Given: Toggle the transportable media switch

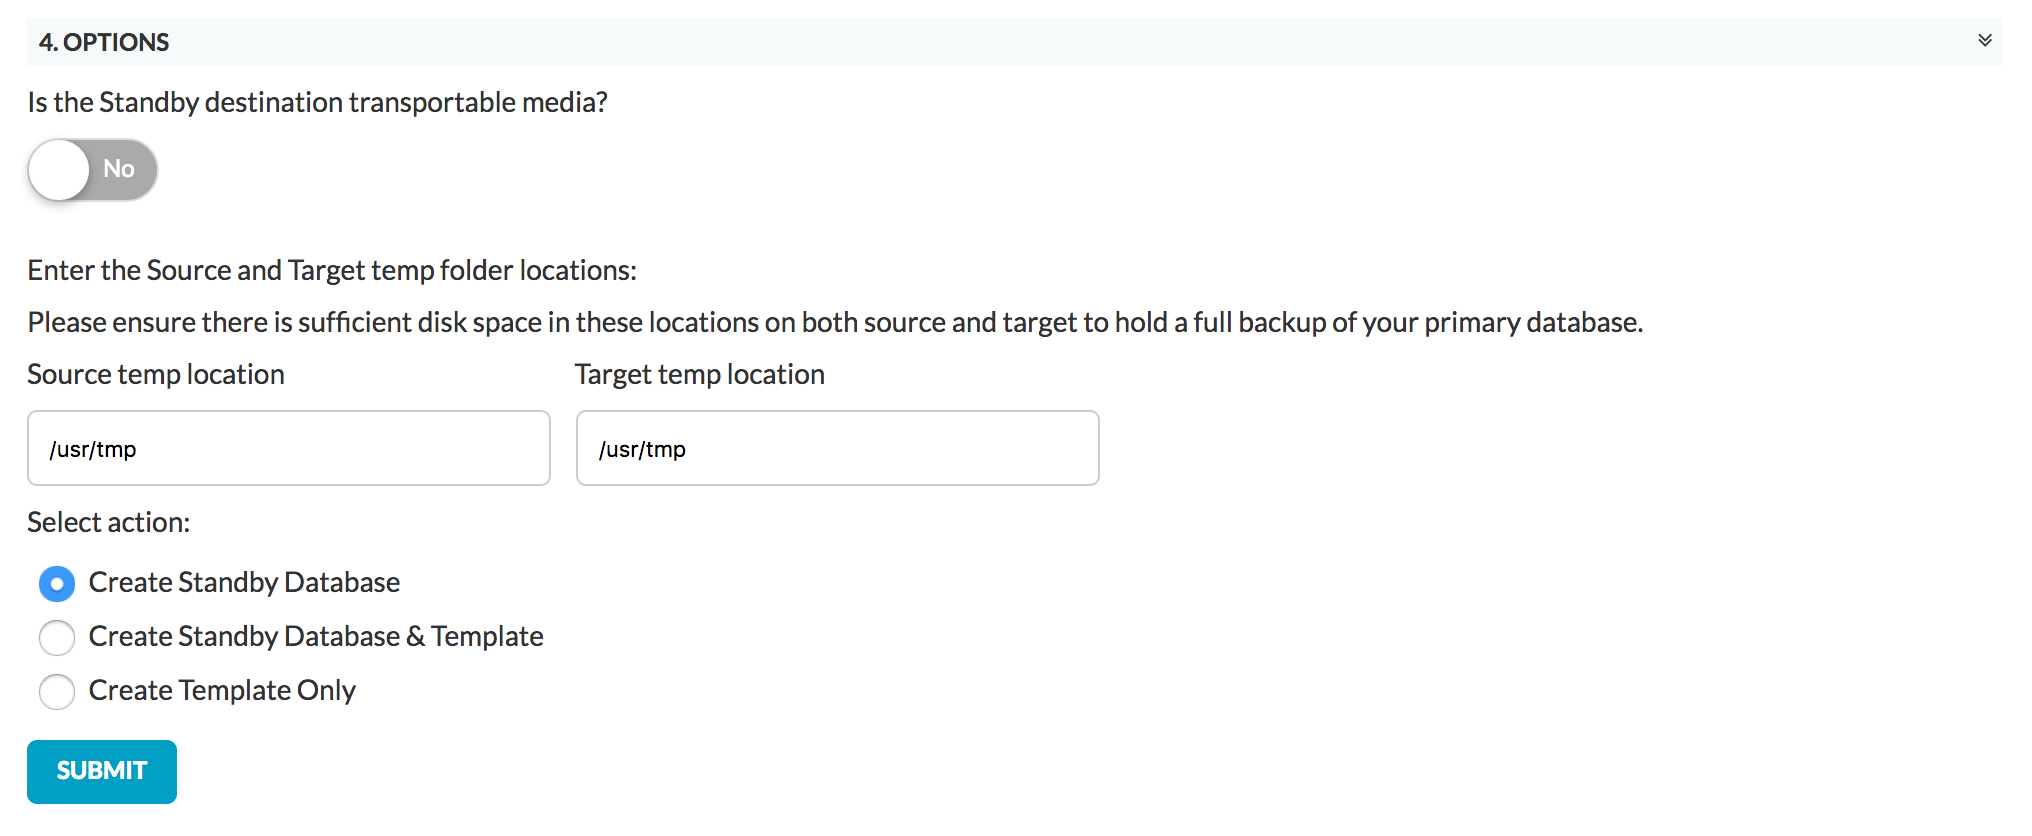Looking at the screenshot, I should (x=92, y=169).
